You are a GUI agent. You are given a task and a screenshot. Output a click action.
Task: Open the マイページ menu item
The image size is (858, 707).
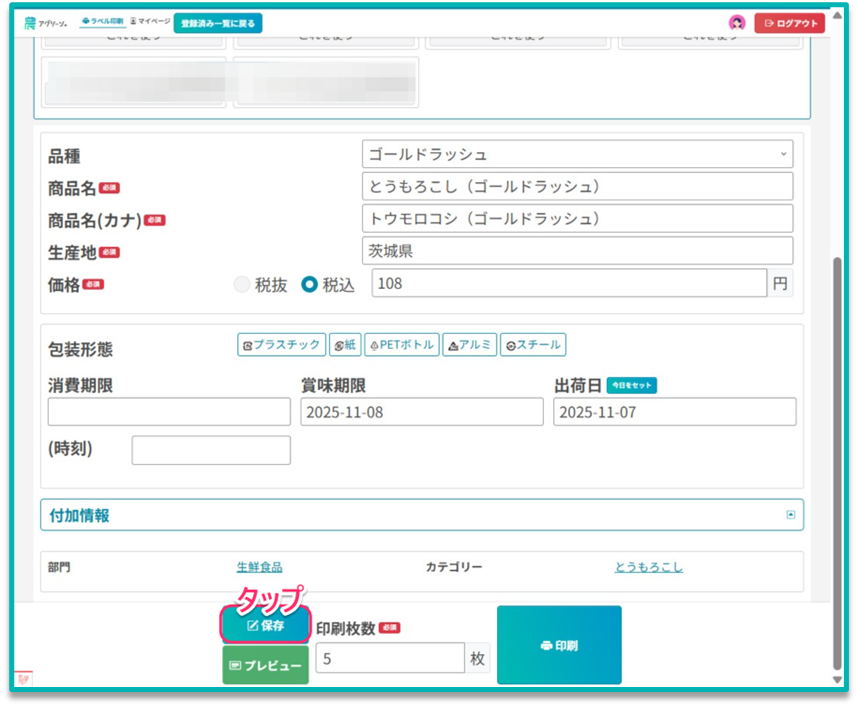pos(151,21)
